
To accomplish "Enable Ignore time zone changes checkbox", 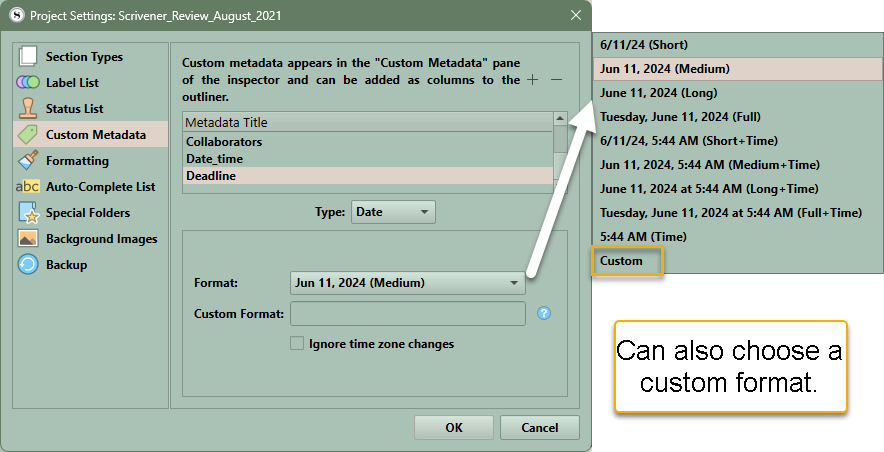I will pos(297,344).
